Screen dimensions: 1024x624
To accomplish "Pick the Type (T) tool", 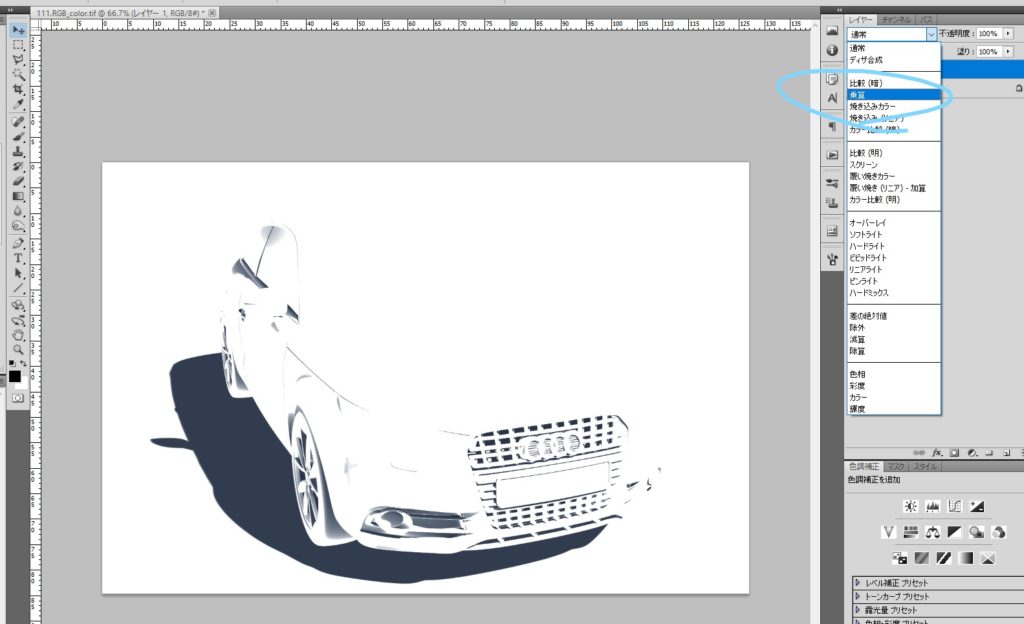I will tap(18, 258).
